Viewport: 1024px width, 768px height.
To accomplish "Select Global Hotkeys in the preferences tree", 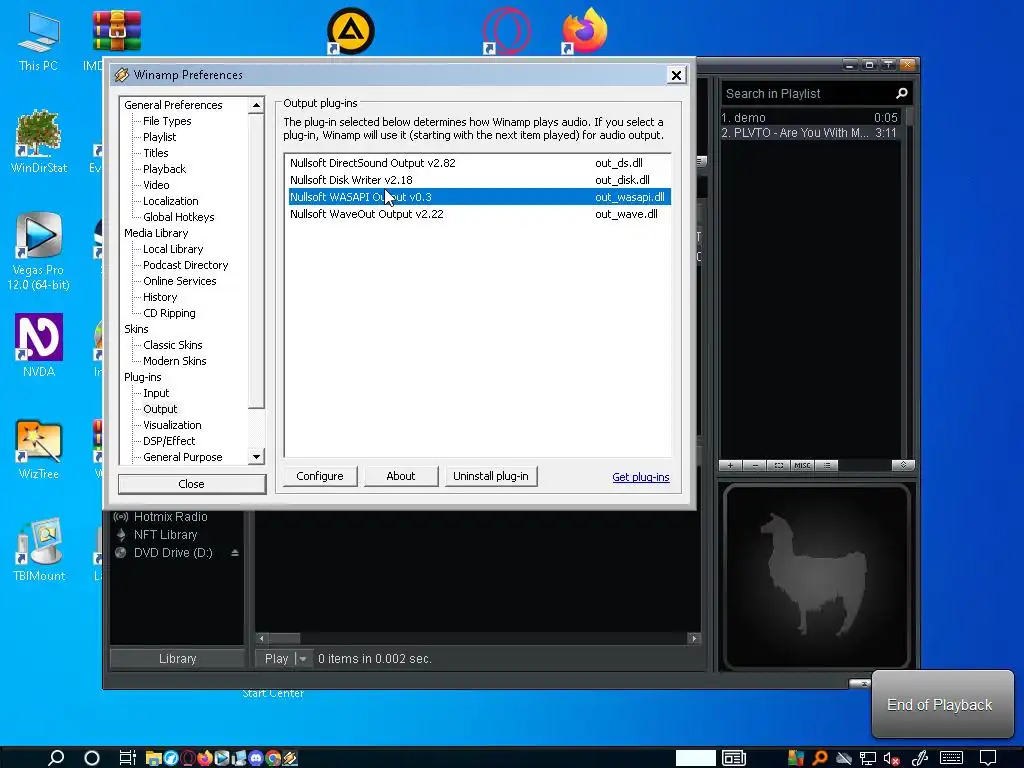I will click(x=179, y=217).
